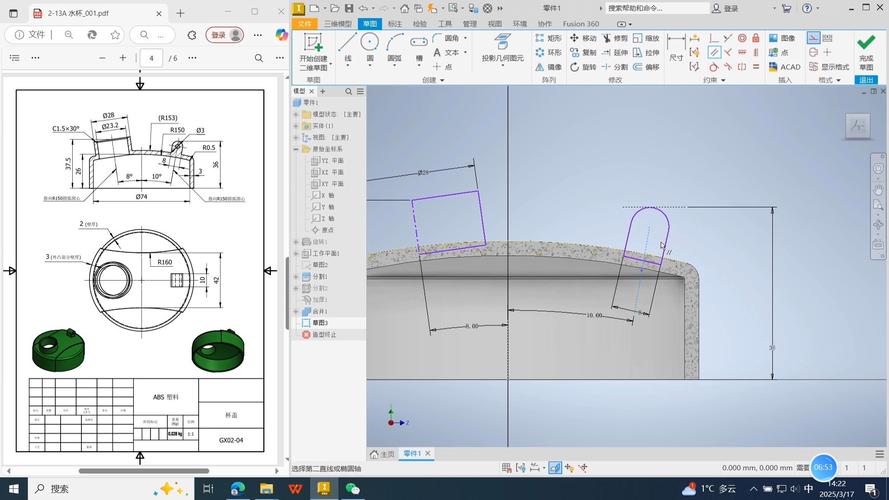
Task: Toggle the construction line format button
Action: point(814,38)
